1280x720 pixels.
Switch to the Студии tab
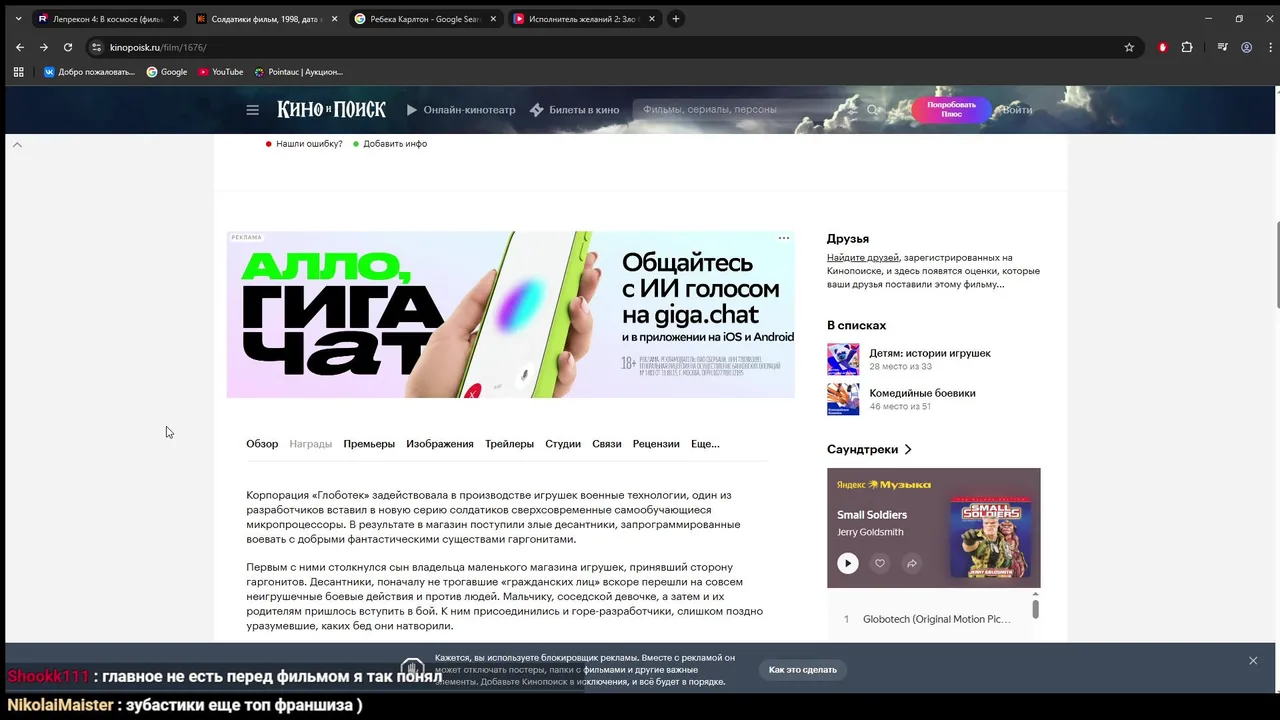pyautogui.click(x=563, y=444)
